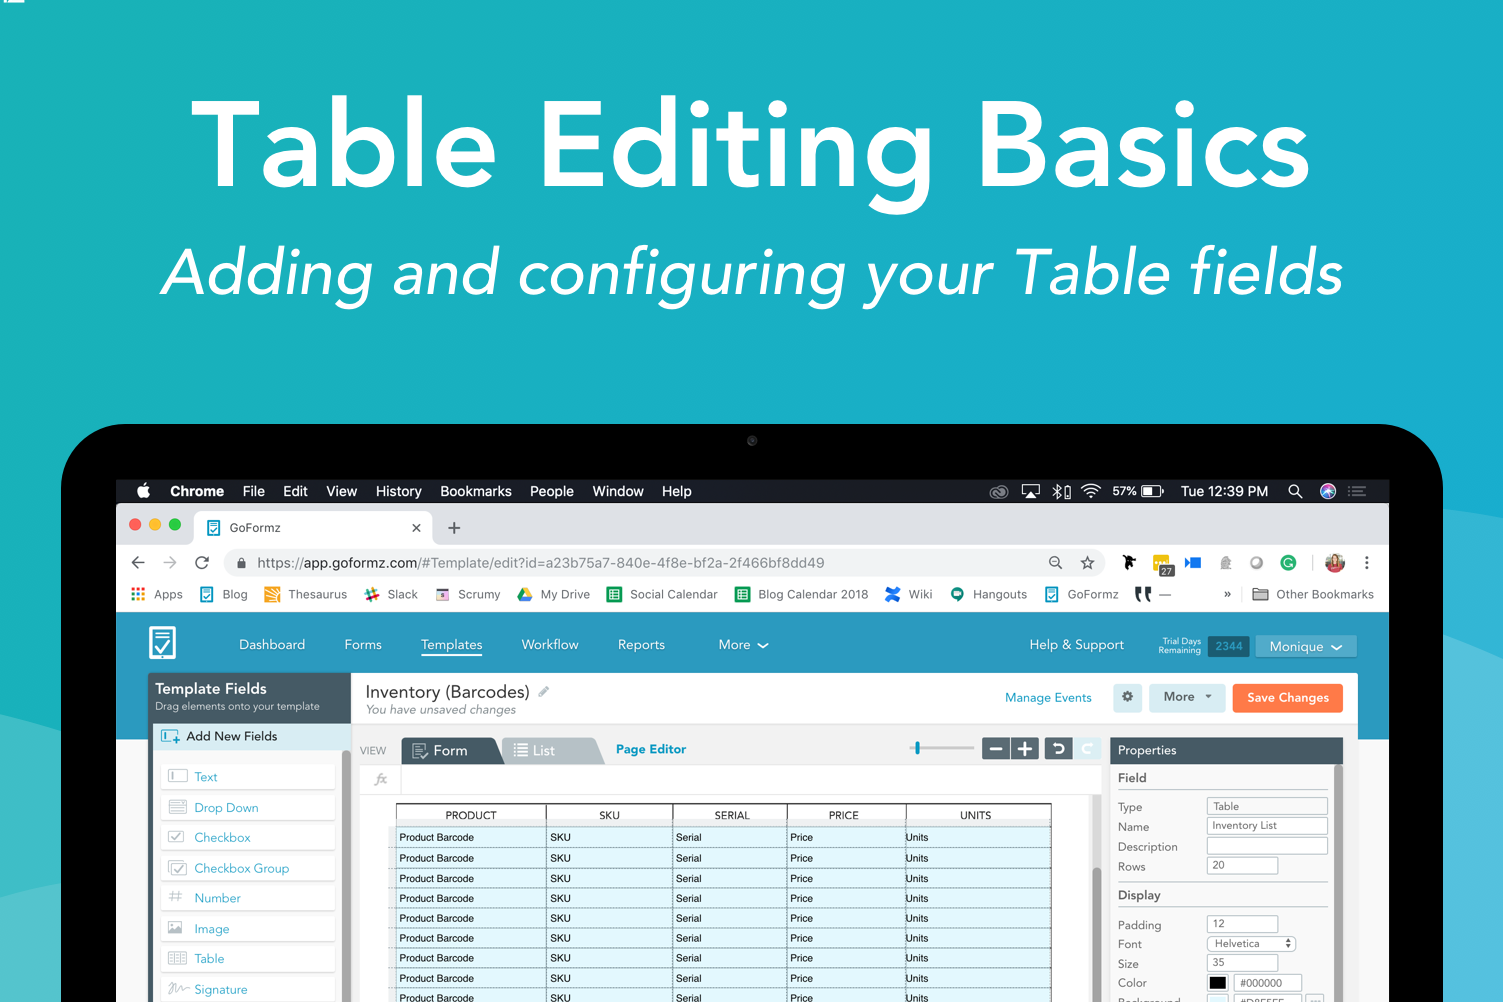This screenshot has width=1503, height=1002.
Task: Open a new Chrome tab
Action: (454, 528)
